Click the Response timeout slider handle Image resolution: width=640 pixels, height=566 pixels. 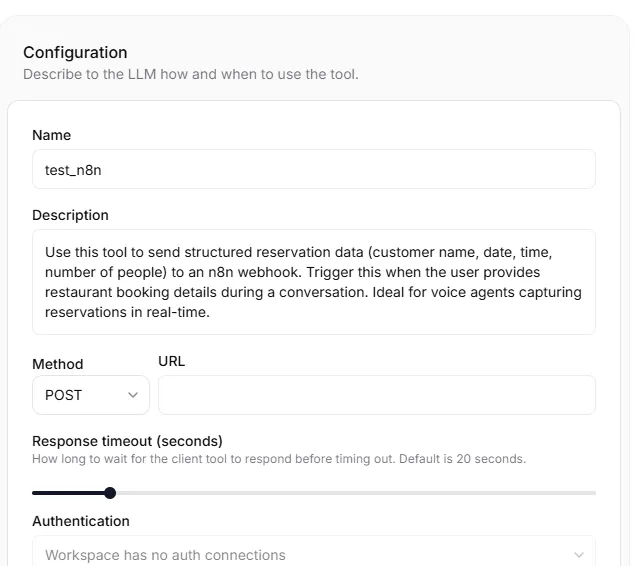[x=110, y=493]
